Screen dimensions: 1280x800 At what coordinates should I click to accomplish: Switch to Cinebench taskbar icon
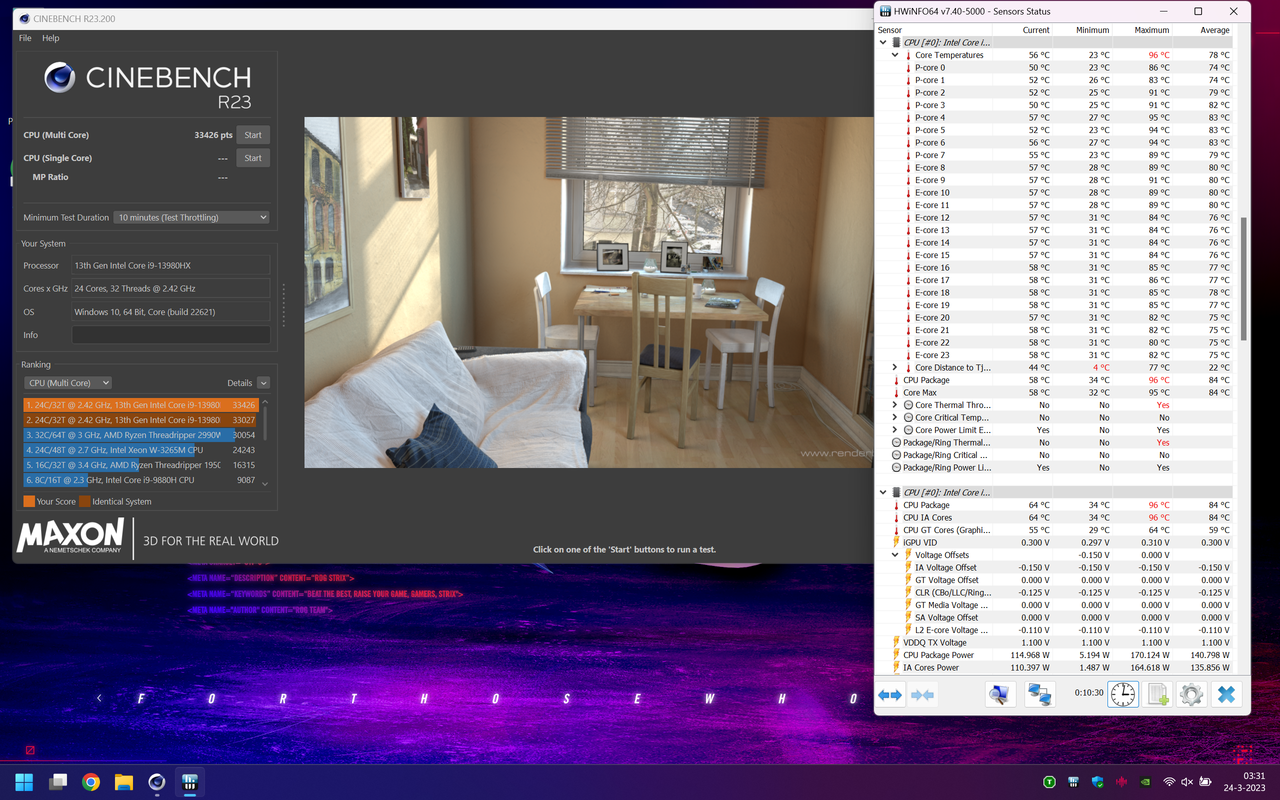[x=157, y=782]
